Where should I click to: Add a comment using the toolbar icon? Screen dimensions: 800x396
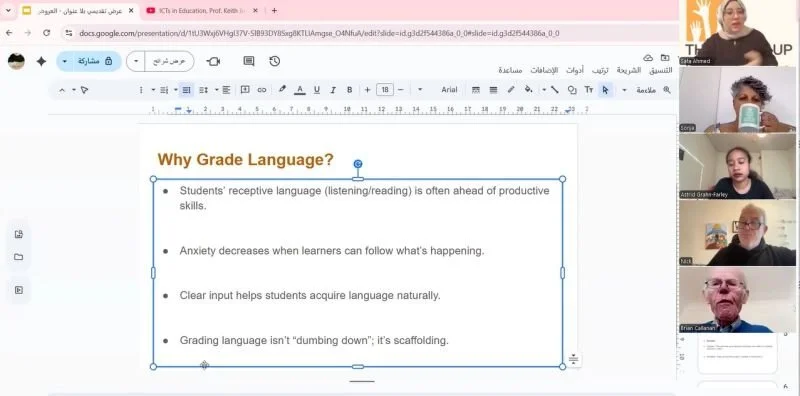(245, 90)
